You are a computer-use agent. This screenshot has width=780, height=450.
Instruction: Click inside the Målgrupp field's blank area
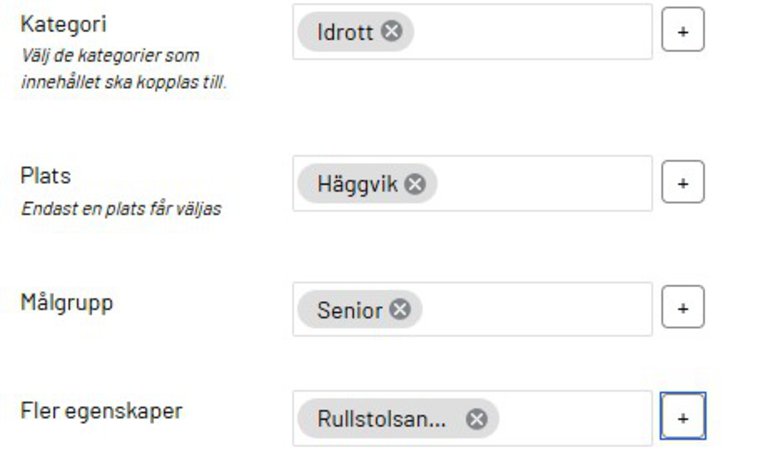[x=535, y=310]
